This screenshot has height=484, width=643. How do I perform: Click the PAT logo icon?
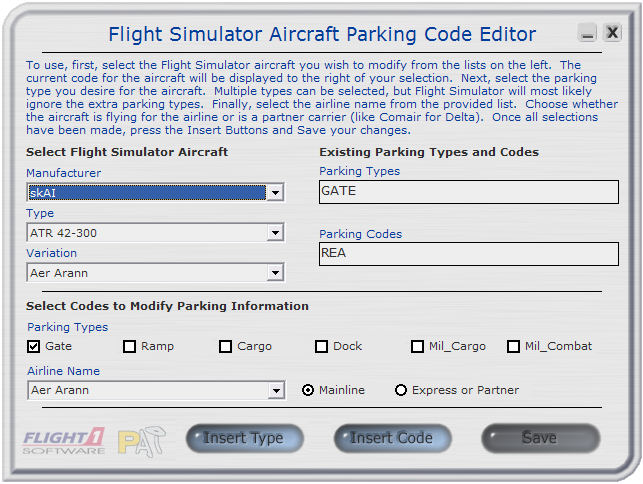point(141,442)
